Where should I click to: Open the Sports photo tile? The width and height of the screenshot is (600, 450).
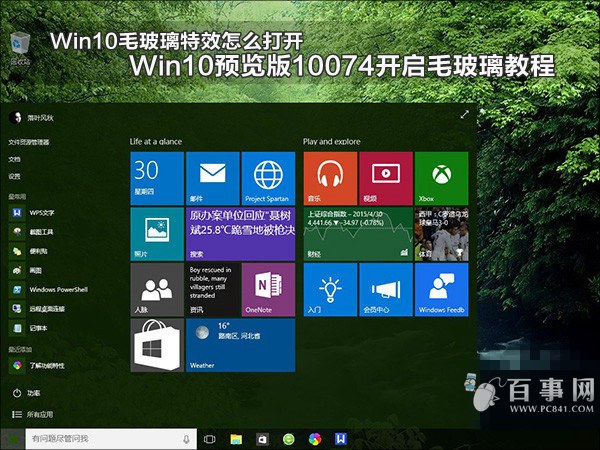(442, 234)
